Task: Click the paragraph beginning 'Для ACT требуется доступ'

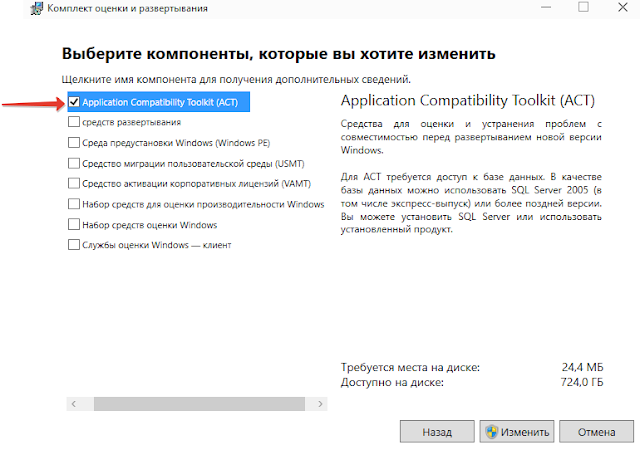Action: click(471, 203)
